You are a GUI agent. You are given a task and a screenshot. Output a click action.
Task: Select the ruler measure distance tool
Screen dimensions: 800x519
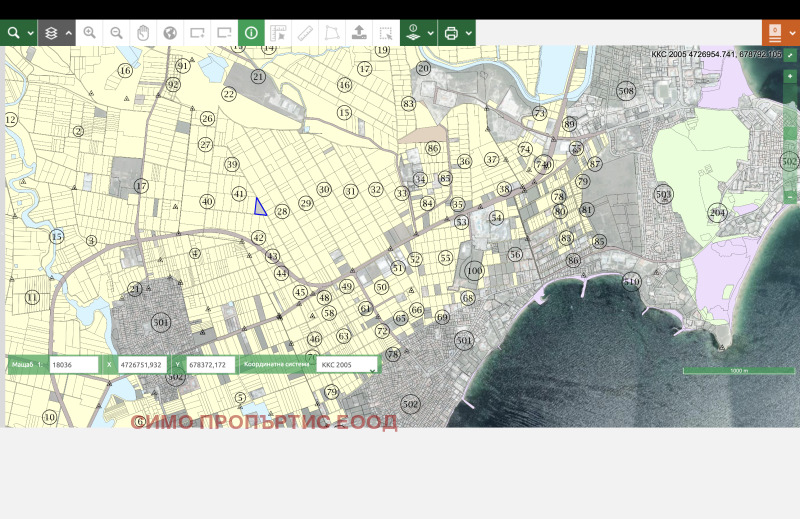pos(305,33)
